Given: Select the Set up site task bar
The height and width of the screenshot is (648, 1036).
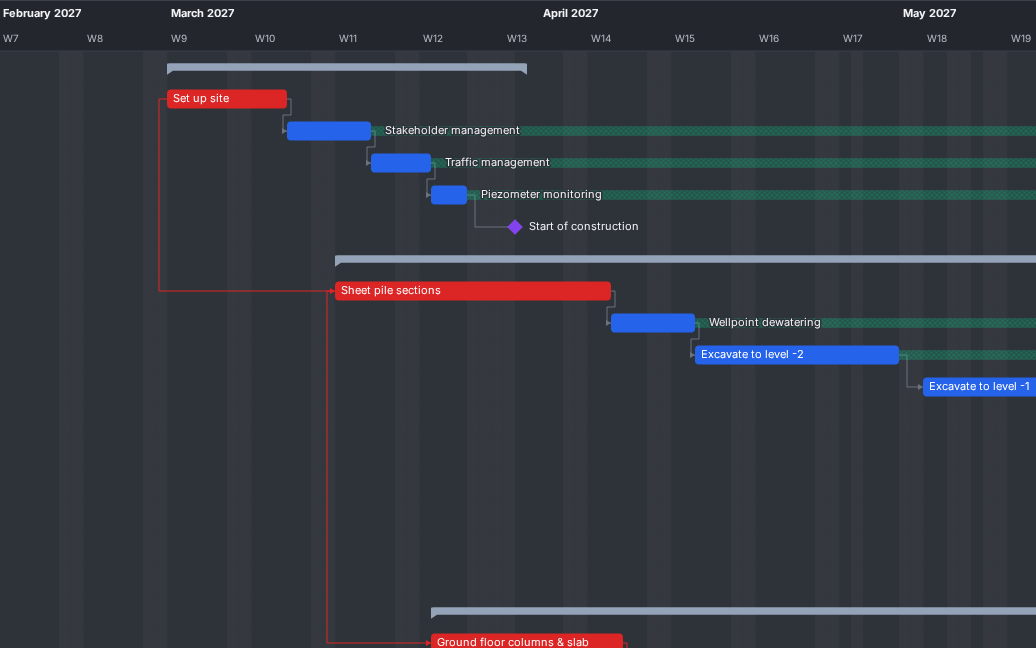Looking at the screenshot, I should (x=227, y=98).
